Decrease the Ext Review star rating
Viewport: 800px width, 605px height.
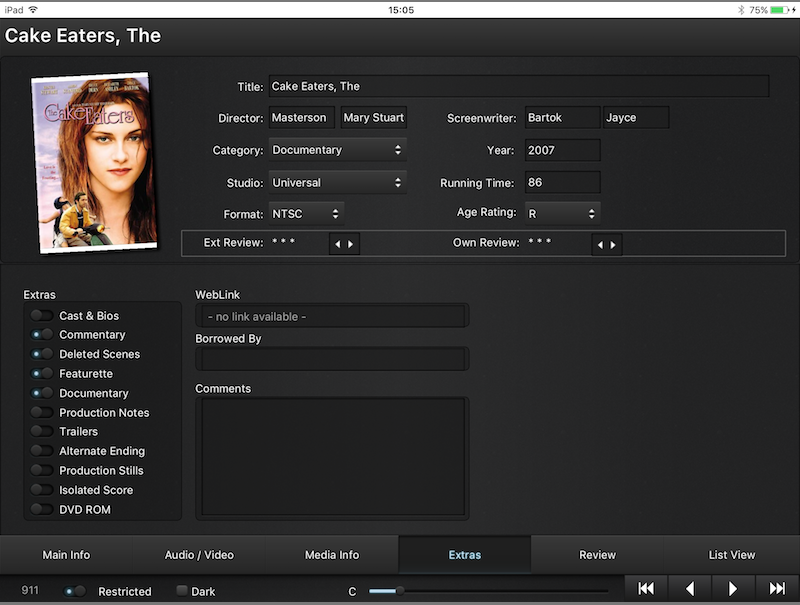pyautogui.click(x=337, y=244)
